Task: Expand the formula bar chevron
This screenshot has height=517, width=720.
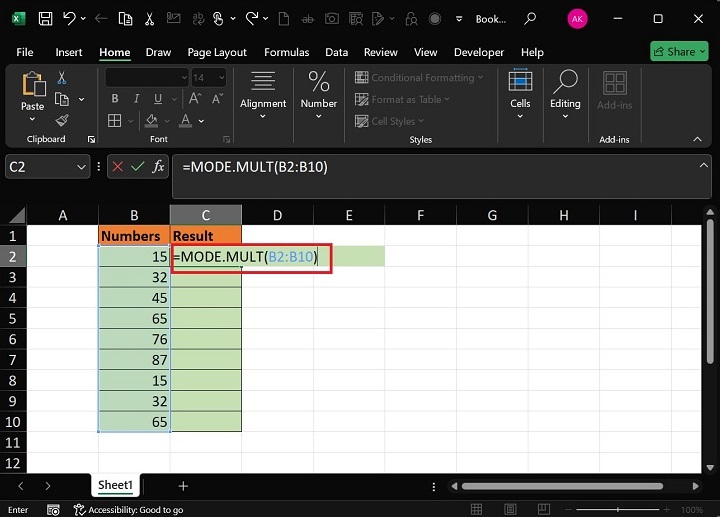Action: (x=703, y=165)
